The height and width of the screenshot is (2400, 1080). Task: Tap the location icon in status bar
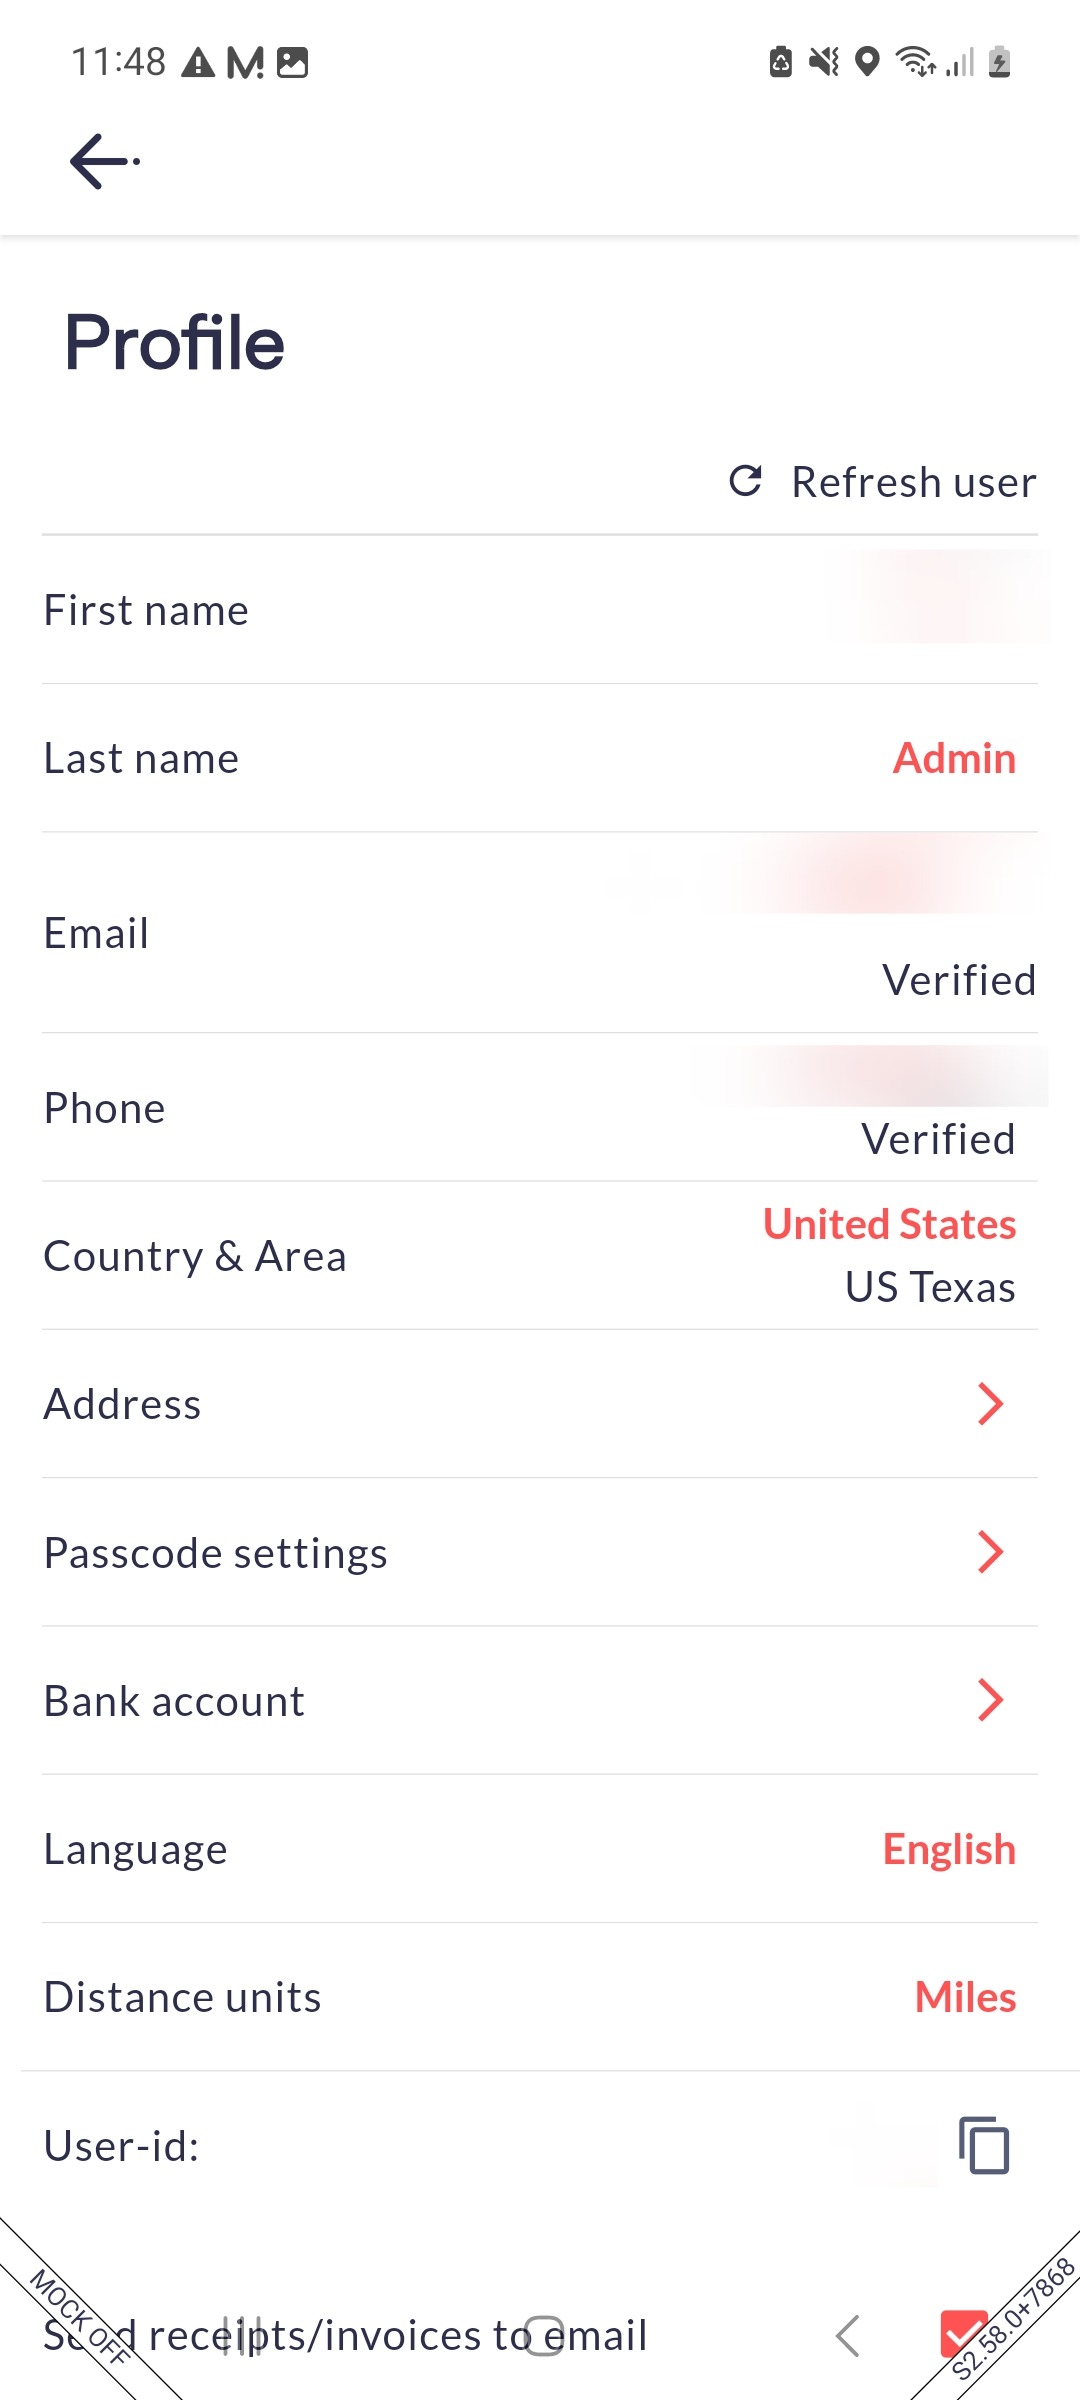click(868, 62)
